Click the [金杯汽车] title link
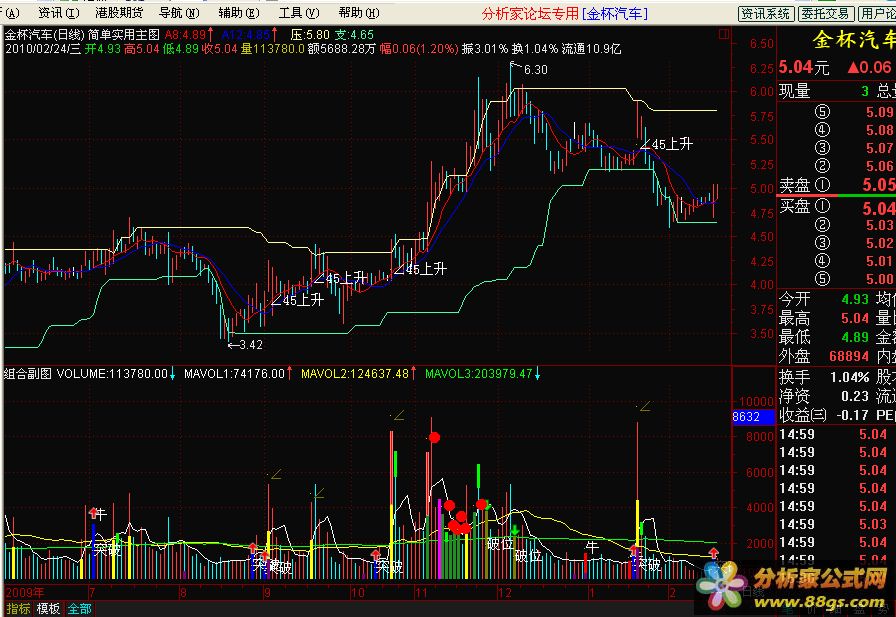This screenshot has height=617, width=896. click(x=615, y=14)
